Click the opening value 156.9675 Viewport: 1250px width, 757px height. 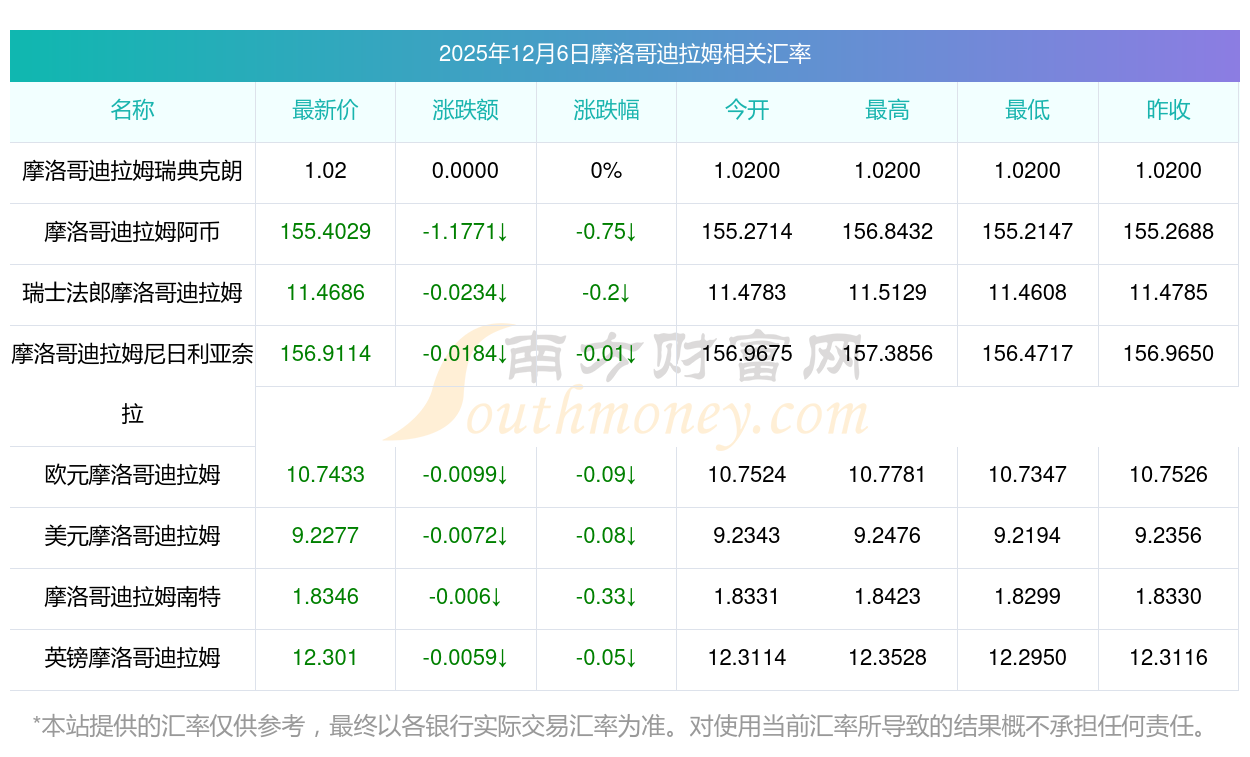click(747, 354)
